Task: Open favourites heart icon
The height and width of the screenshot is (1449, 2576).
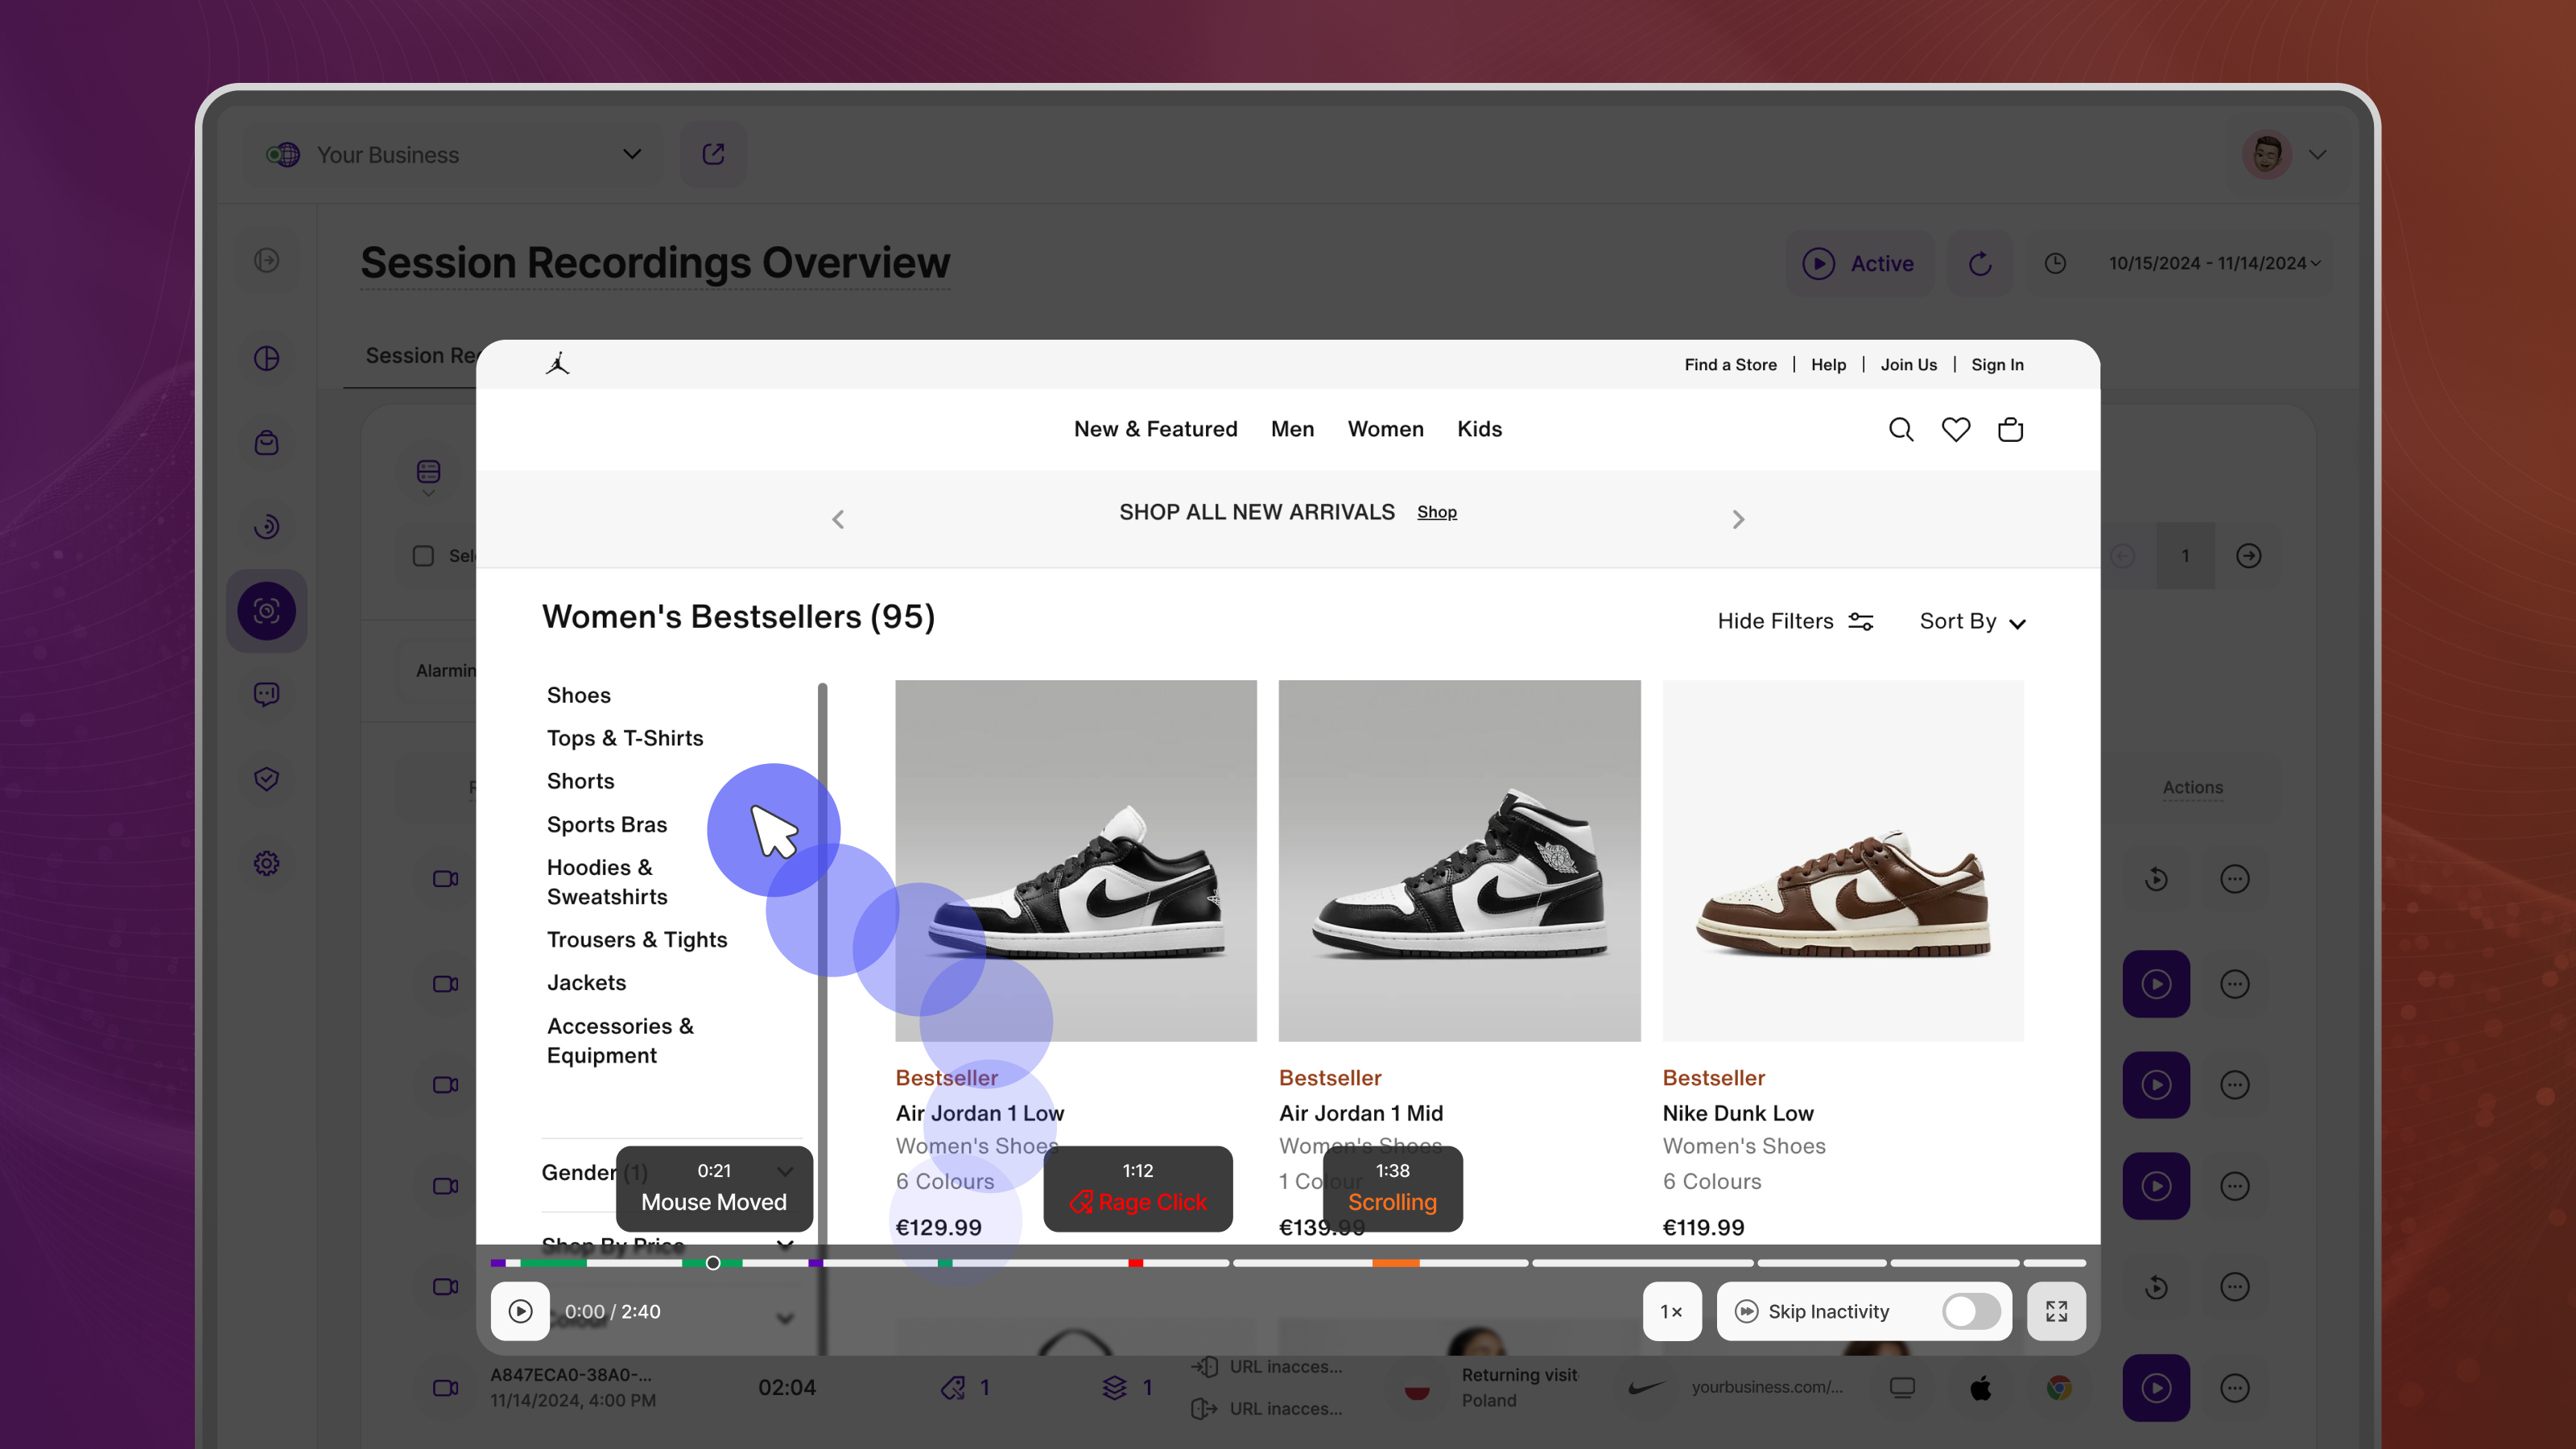Action: tap(1956, 430)
